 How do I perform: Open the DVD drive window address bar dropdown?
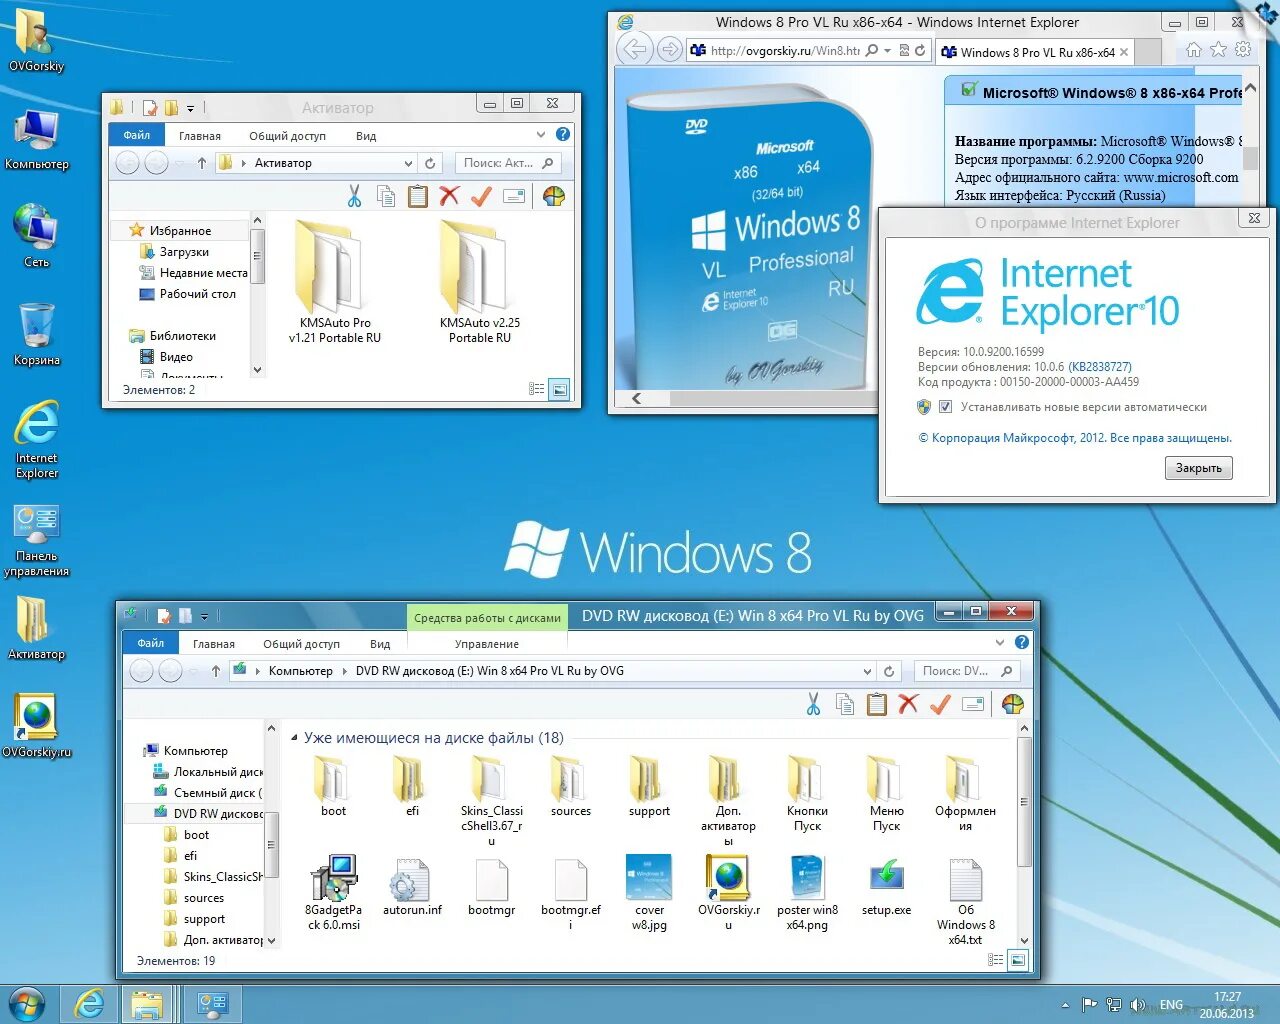pyautogui.click(x=867, y=671)
